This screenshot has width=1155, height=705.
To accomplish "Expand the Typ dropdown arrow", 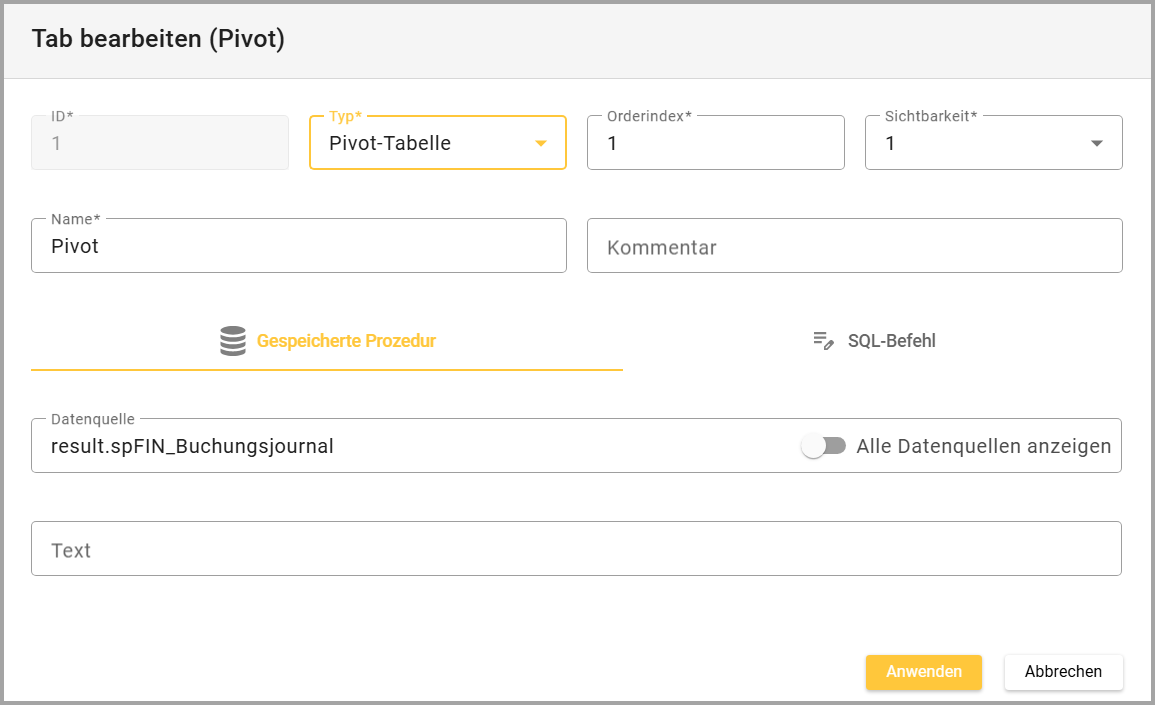I will [541, 144].
